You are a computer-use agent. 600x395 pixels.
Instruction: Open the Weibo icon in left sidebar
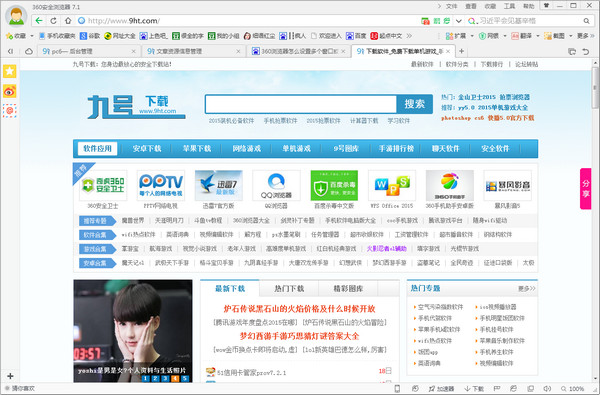[x=10, y=91]
